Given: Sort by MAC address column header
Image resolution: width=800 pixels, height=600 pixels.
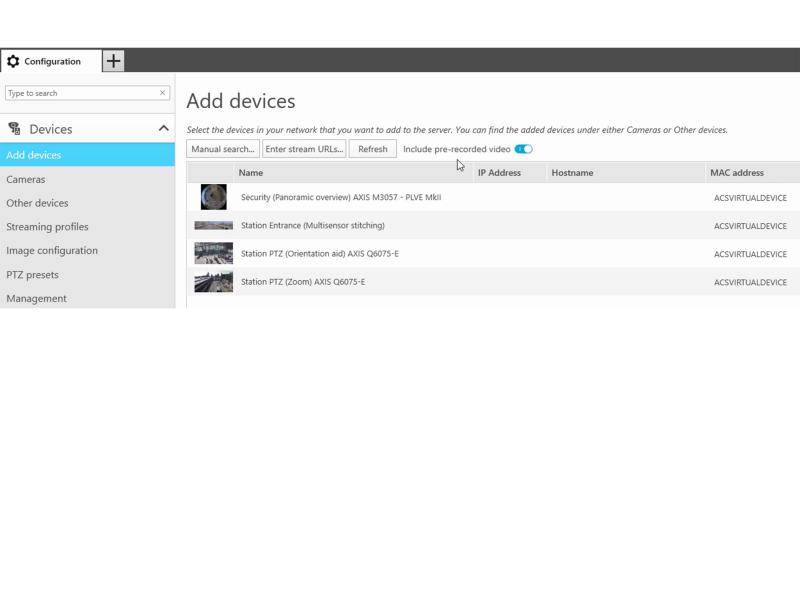Looking at the screenshot, I should coord(736,173).
